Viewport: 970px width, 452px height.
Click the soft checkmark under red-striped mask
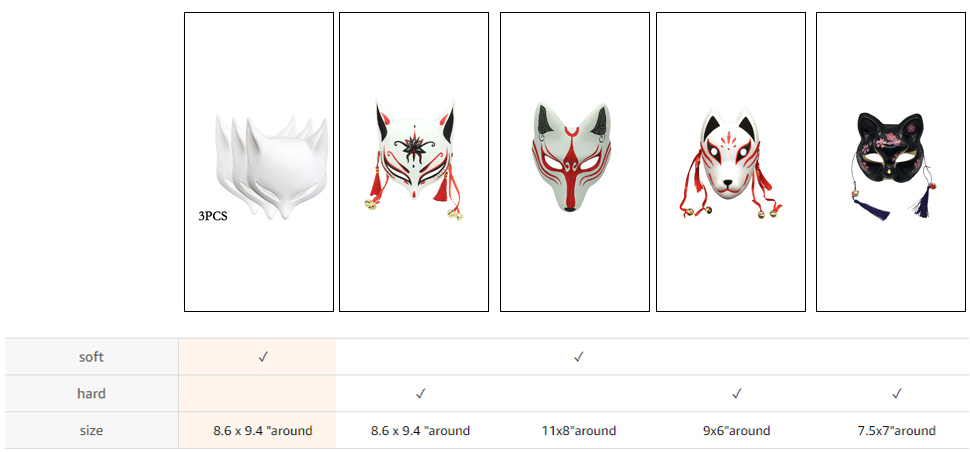578,357
